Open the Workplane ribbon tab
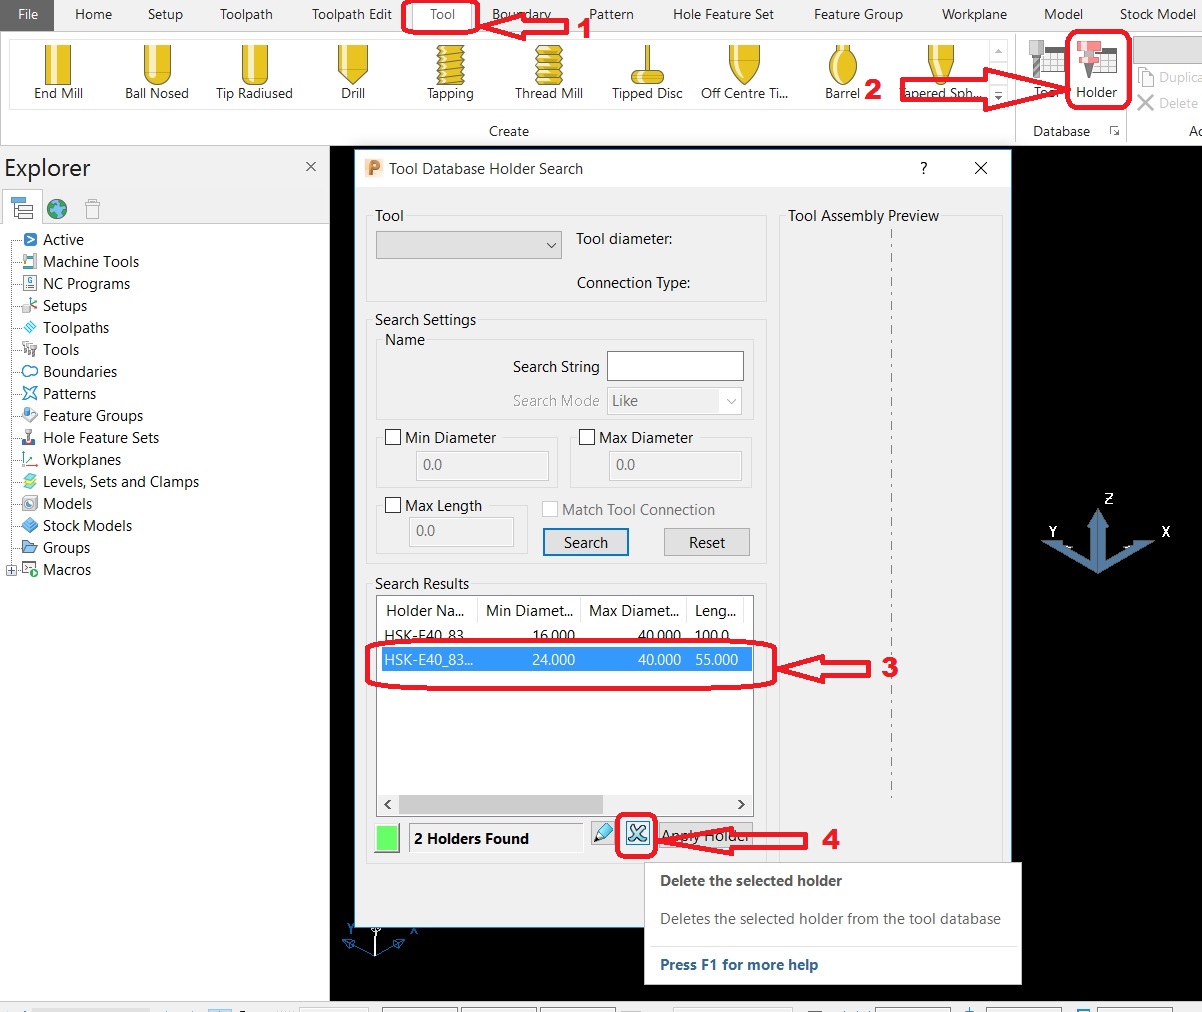1202x1012 pixels. tap(973, 15)
